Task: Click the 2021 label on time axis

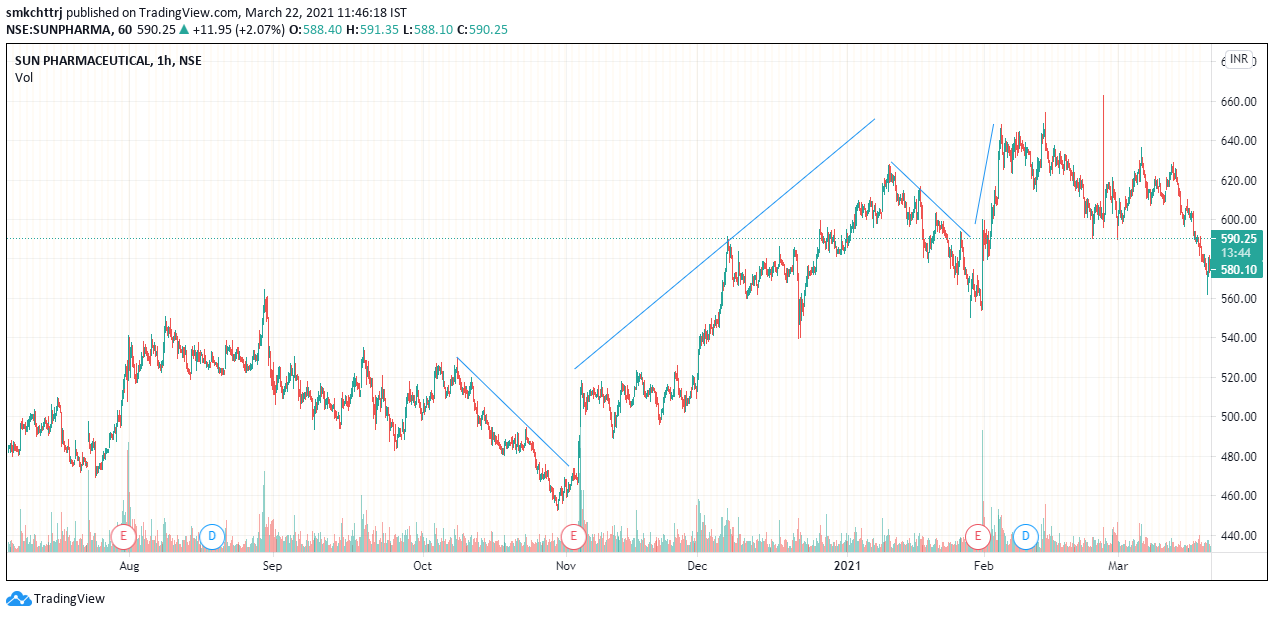Action: pos(847,567)
